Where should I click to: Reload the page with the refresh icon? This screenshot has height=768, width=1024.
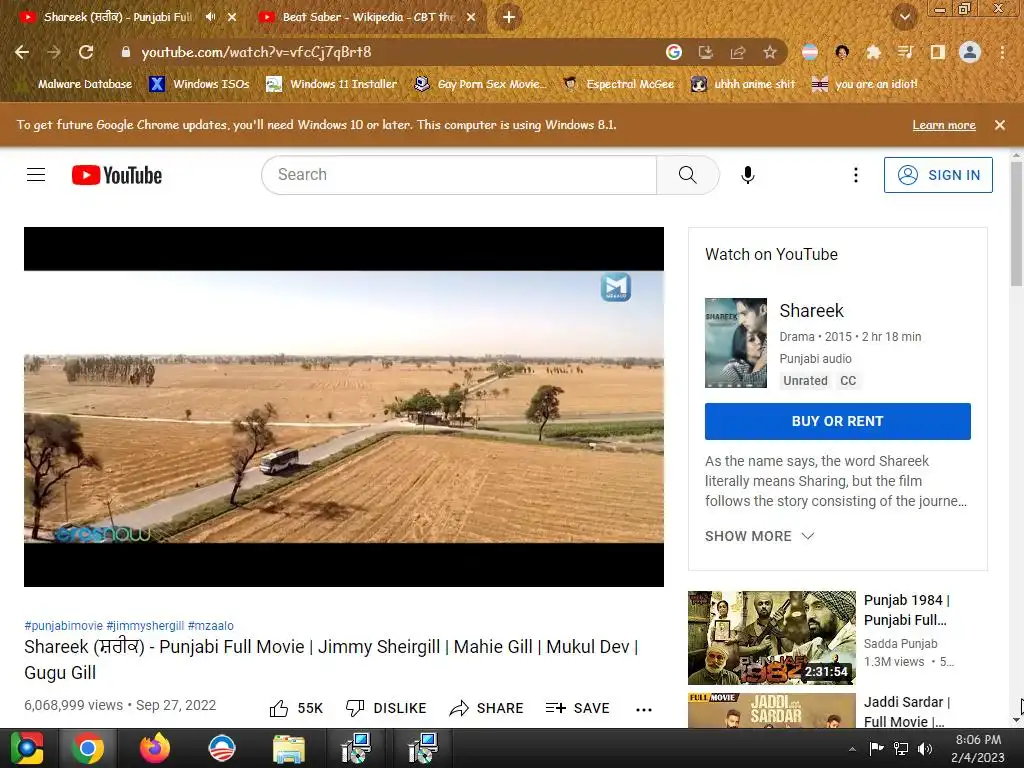pyautogui.click(x=86, y=52)
